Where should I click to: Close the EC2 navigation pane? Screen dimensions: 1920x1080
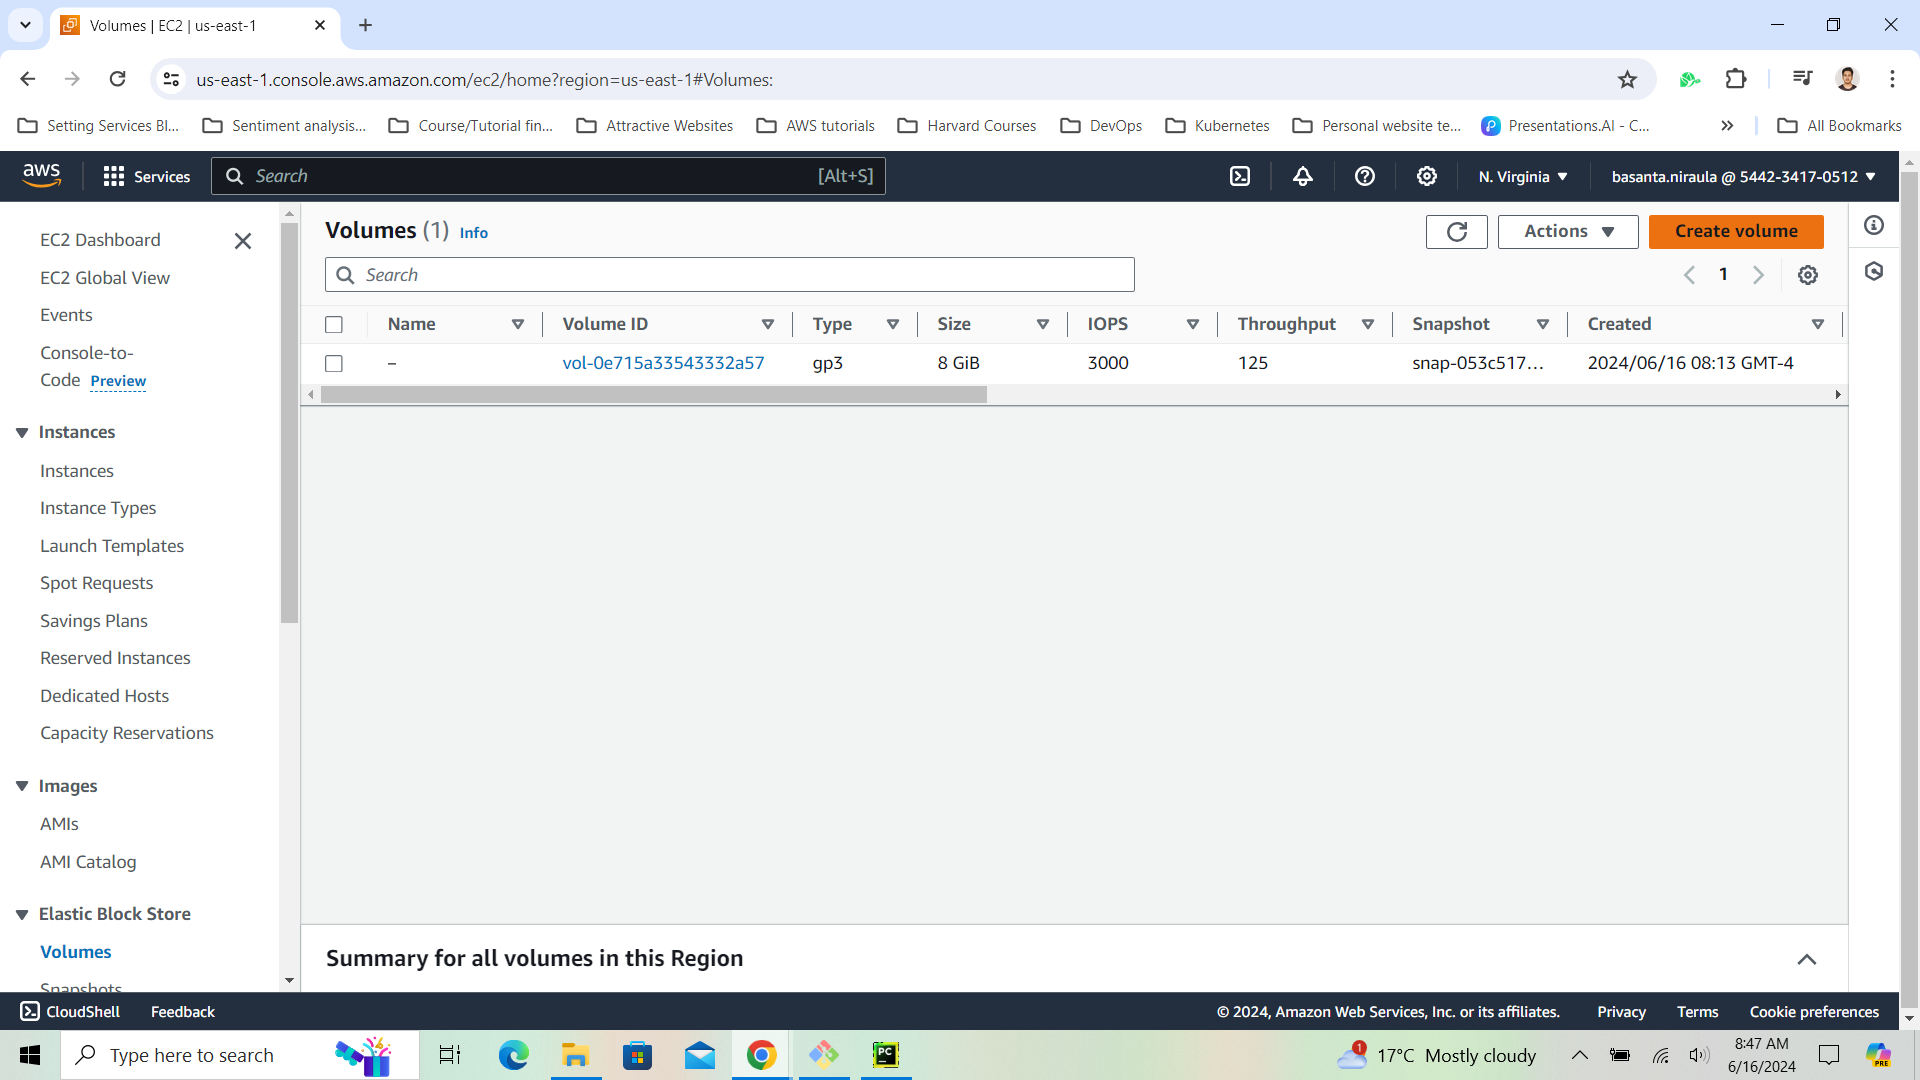243,241
